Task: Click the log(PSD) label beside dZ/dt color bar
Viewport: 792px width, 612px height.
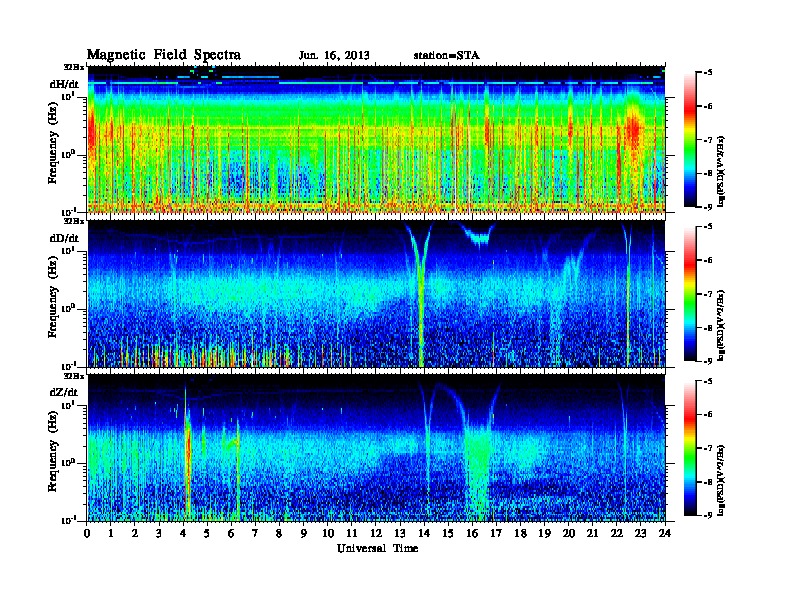Action: click(x=722, y=480)
